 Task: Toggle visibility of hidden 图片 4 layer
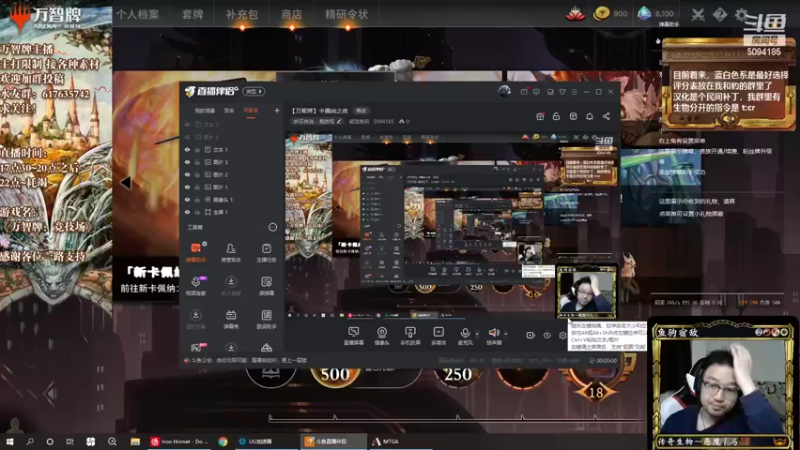tap(187, 137)
